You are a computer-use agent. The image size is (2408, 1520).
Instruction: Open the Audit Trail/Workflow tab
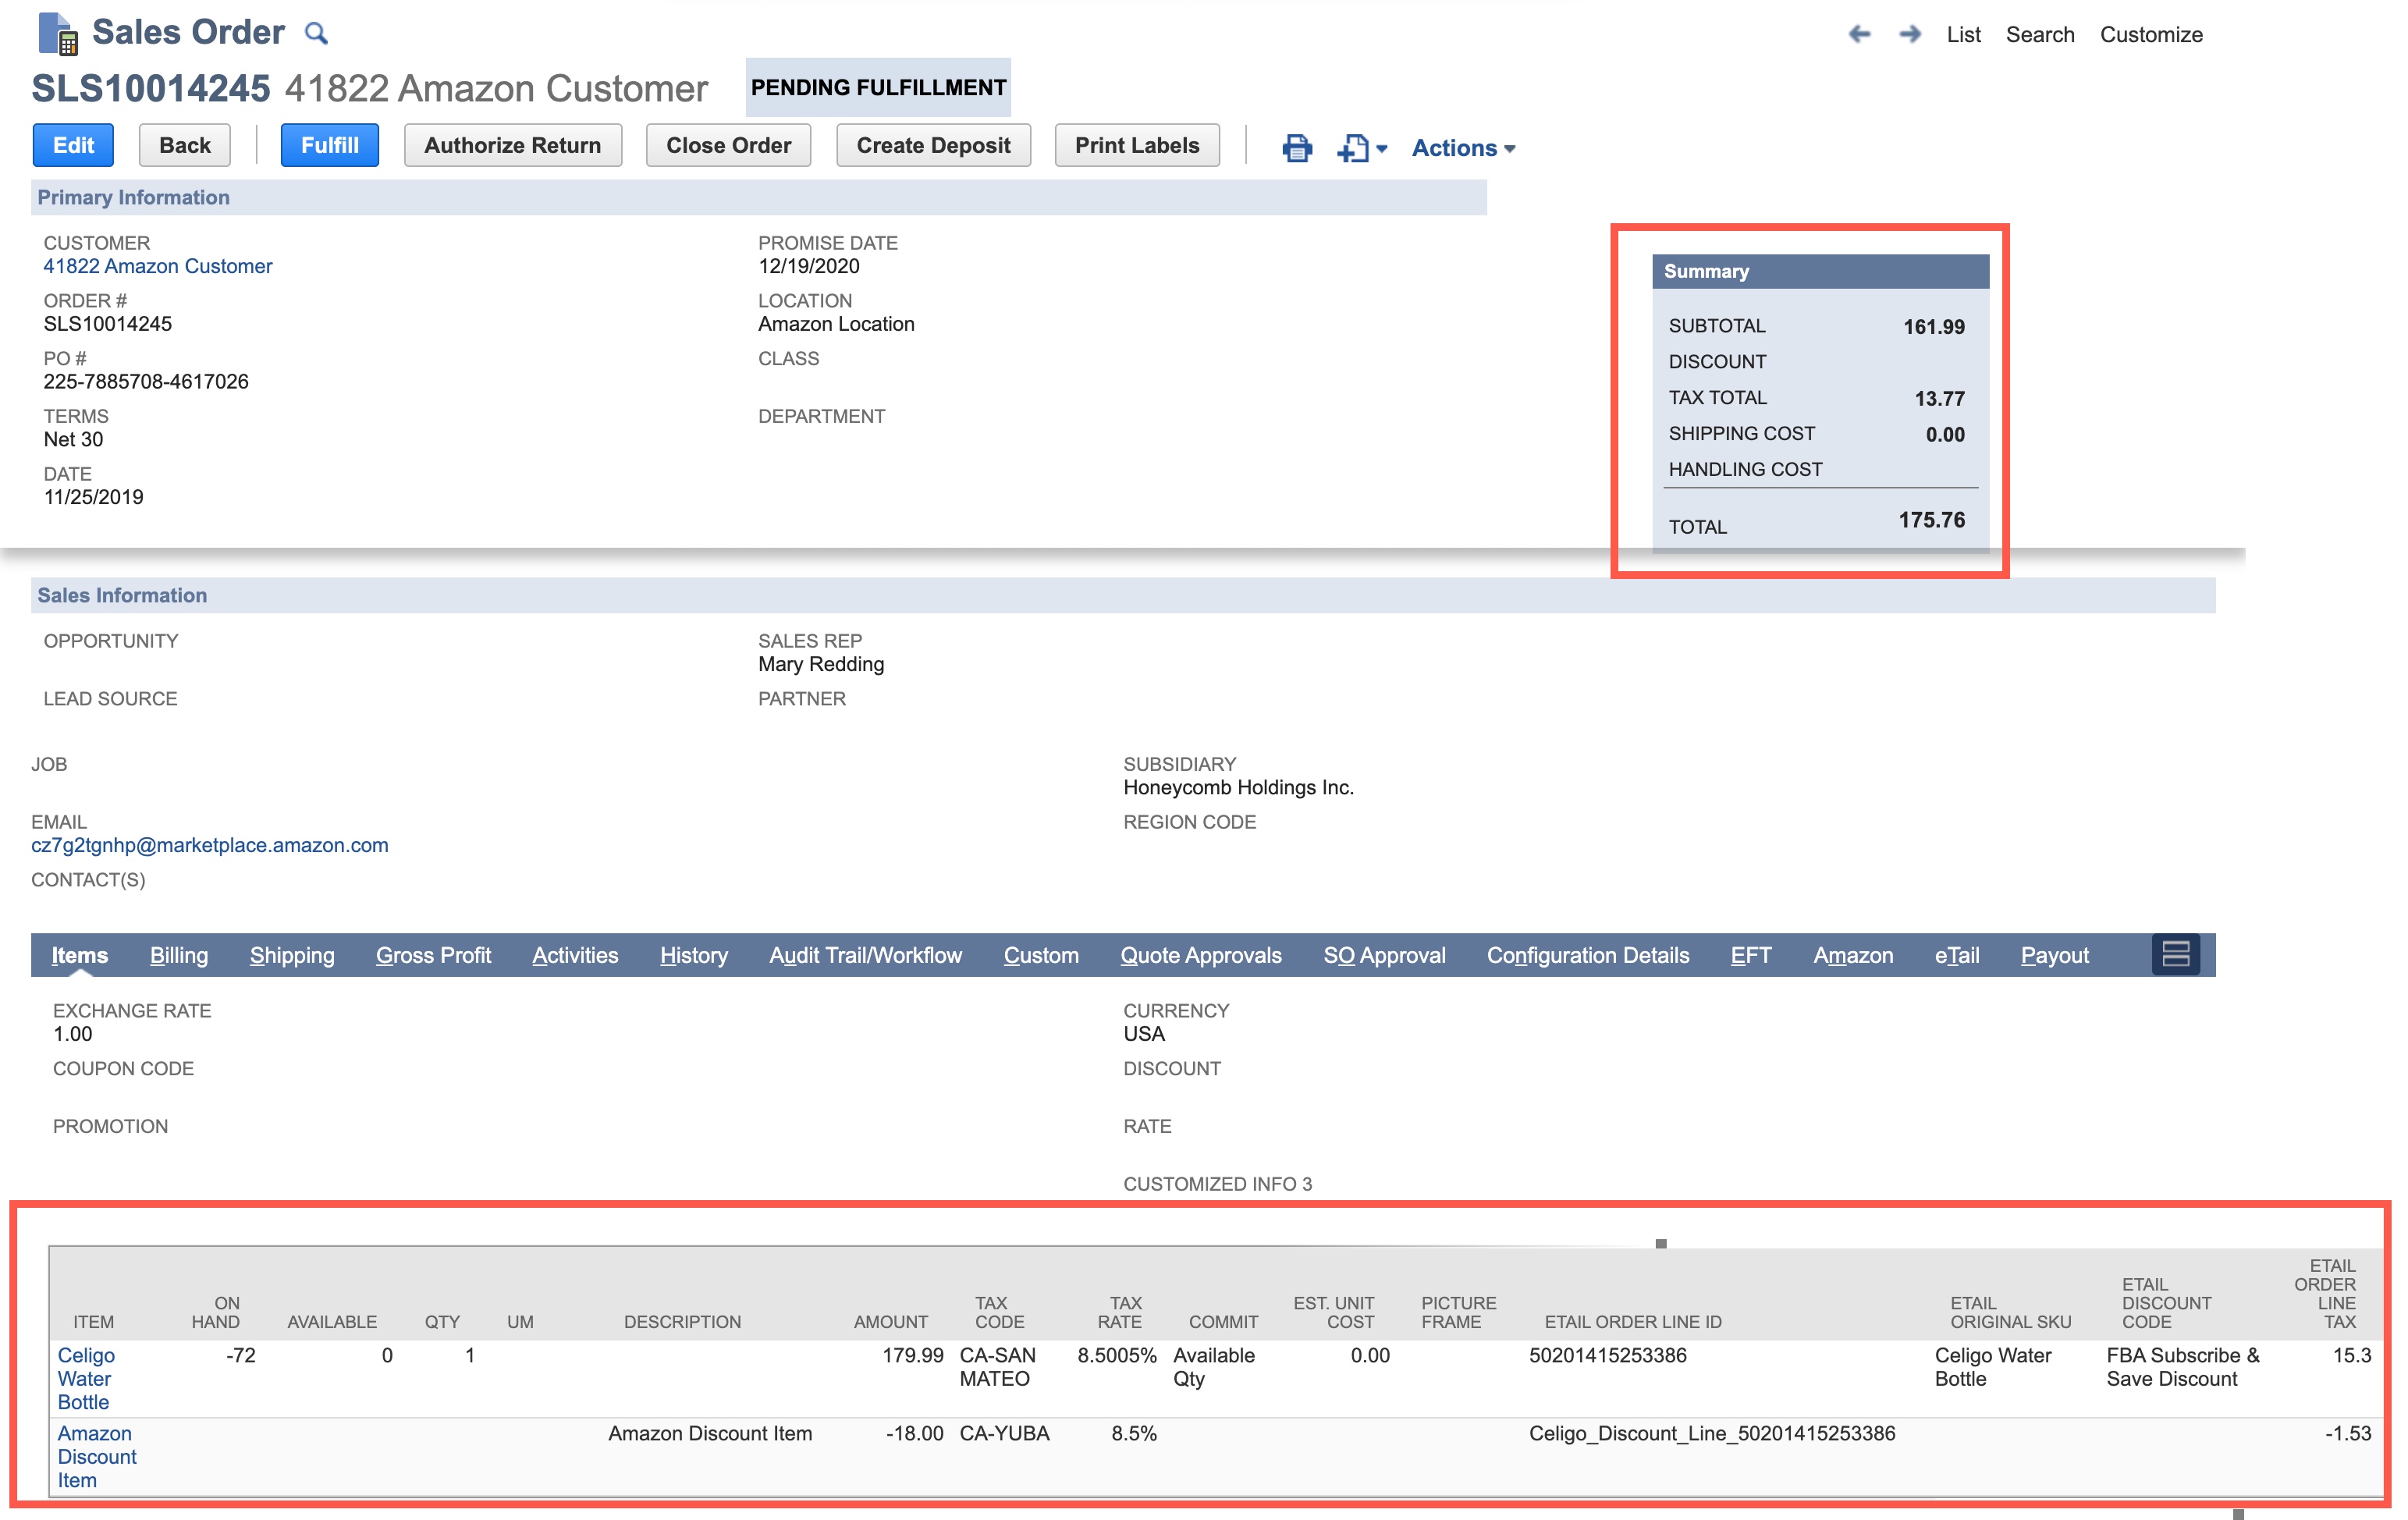point(865,955)
